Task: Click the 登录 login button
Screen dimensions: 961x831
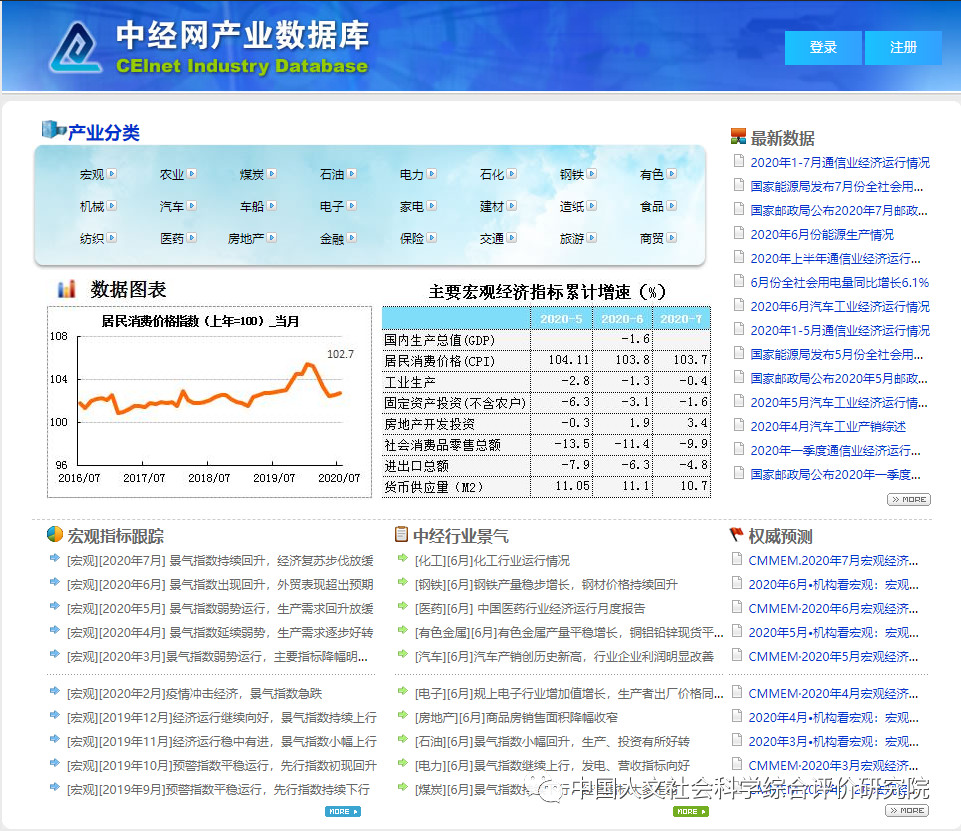Action: tap(823, 48)
